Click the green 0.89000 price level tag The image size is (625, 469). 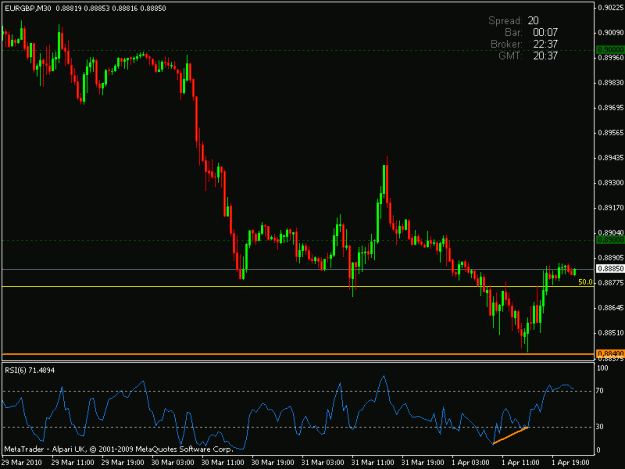[610, 240]
